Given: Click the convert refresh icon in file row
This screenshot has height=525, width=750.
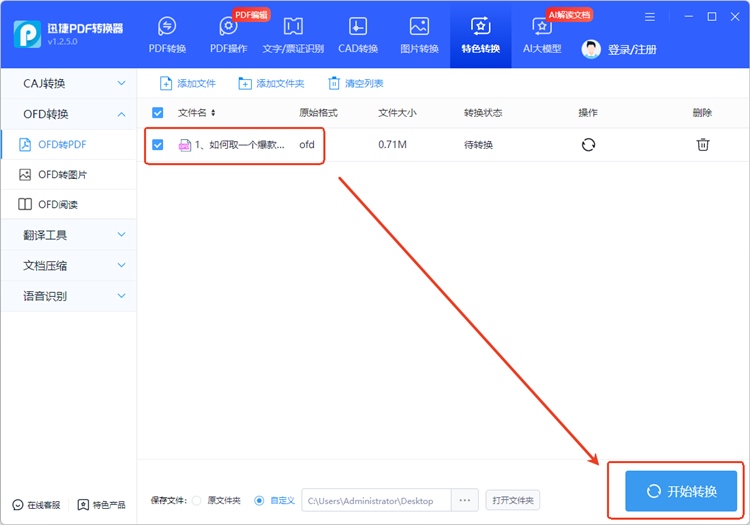Looking at the screenshot, I should pyautogui.click(x=588, y=144).
